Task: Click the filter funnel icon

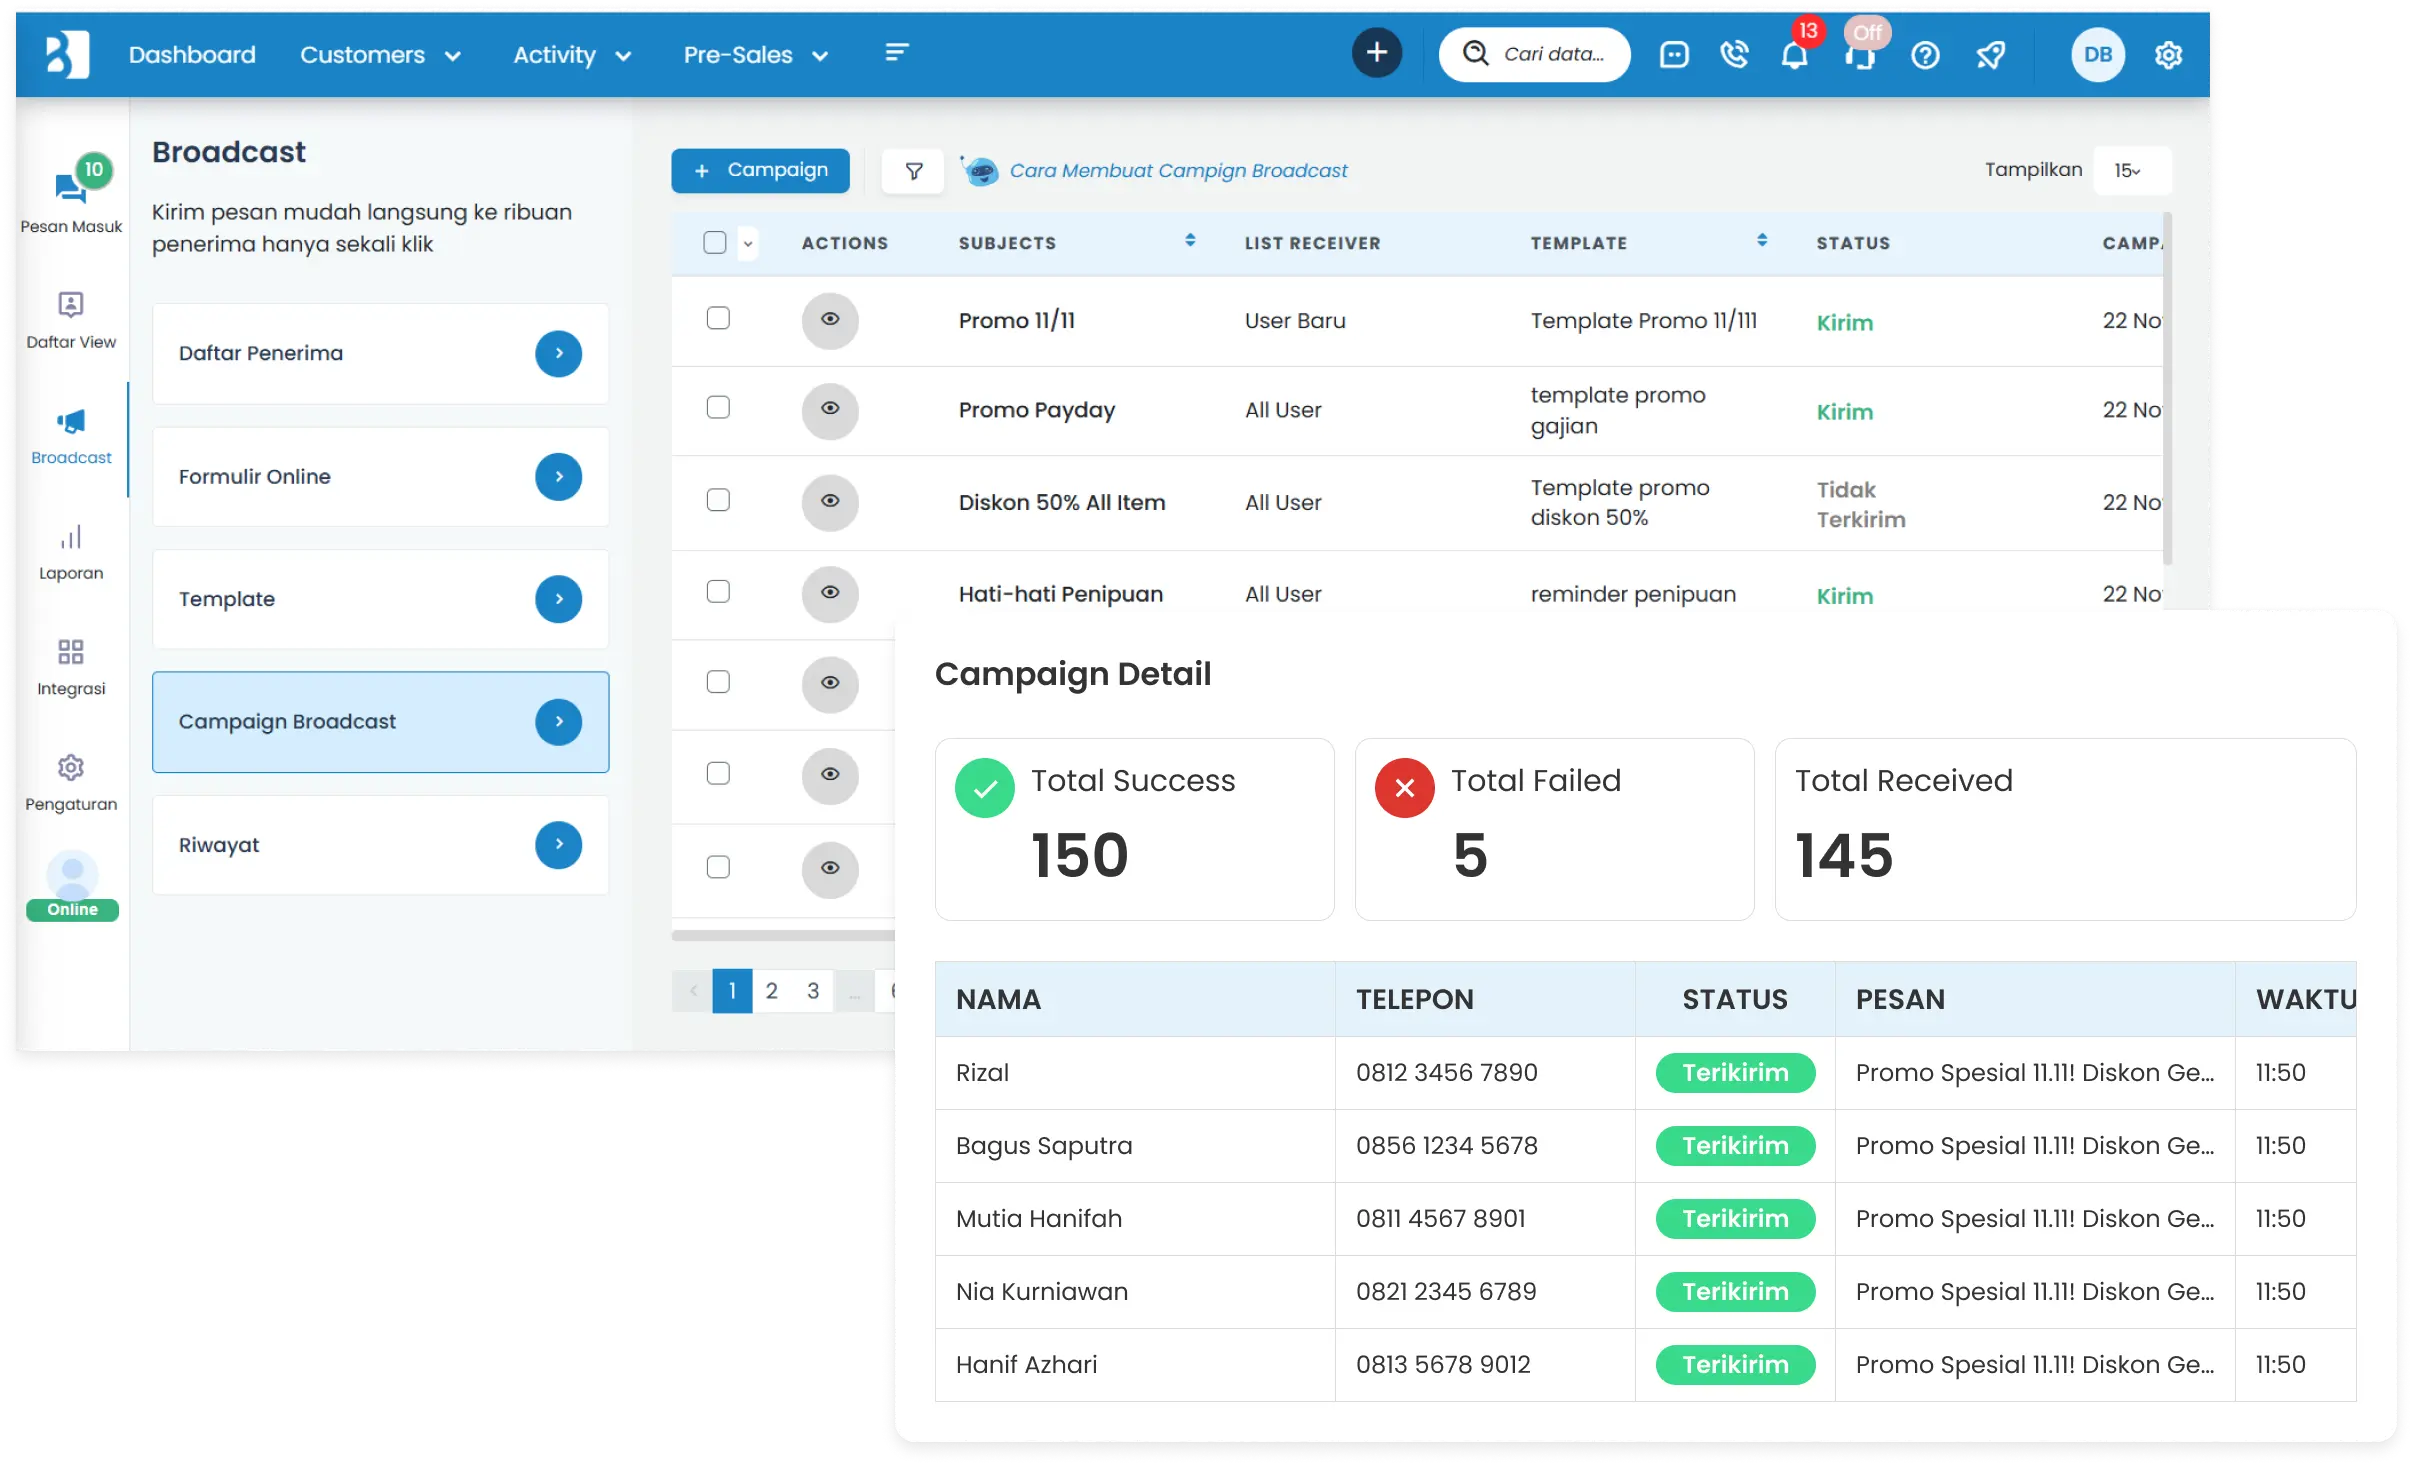Action: click(913, 171)
